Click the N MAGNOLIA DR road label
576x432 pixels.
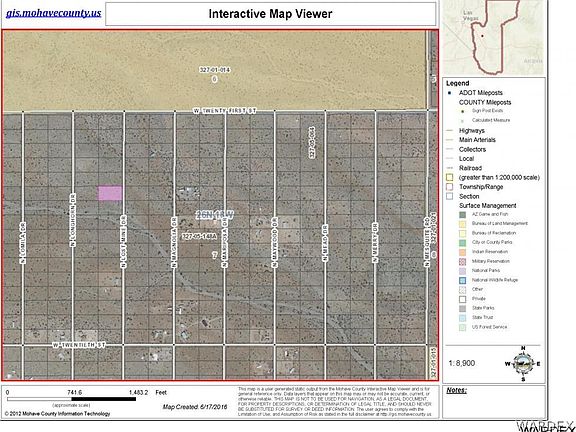(174, 242)
